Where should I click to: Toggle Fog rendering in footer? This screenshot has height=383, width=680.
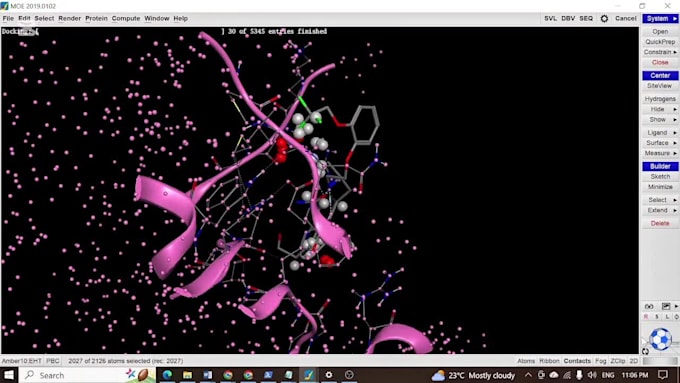point(601,361)
